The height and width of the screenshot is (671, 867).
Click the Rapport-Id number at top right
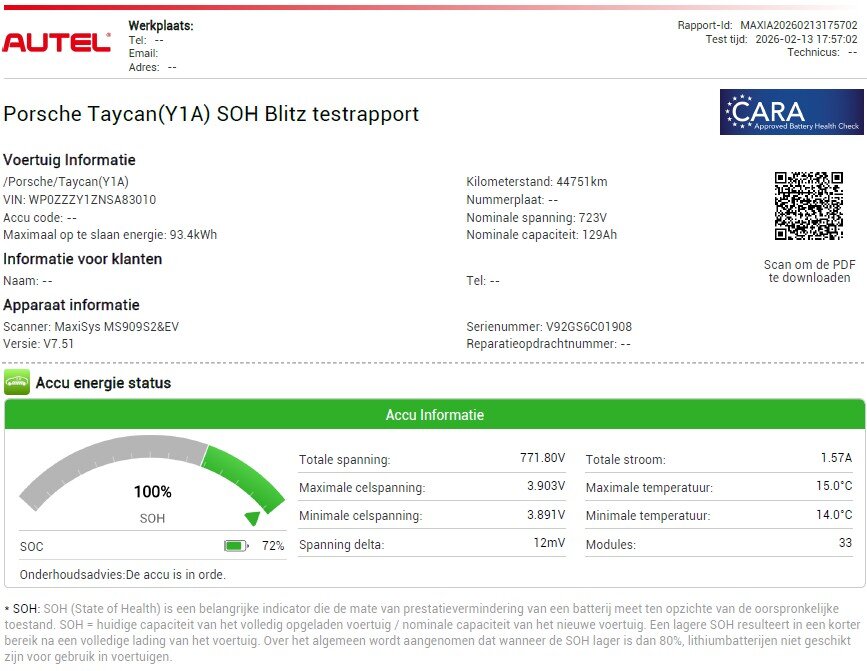[x=798, y=25]
